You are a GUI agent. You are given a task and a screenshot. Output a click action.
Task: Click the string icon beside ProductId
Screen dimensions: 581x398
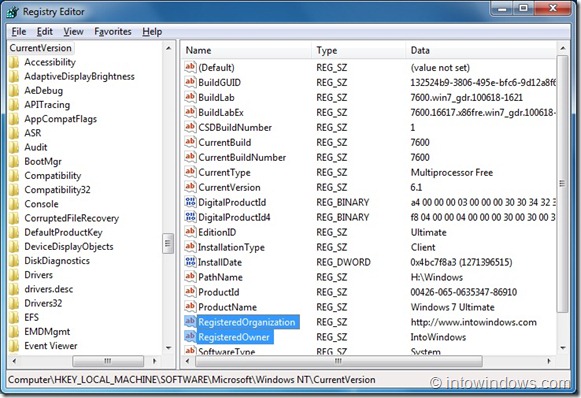point(190,292)
